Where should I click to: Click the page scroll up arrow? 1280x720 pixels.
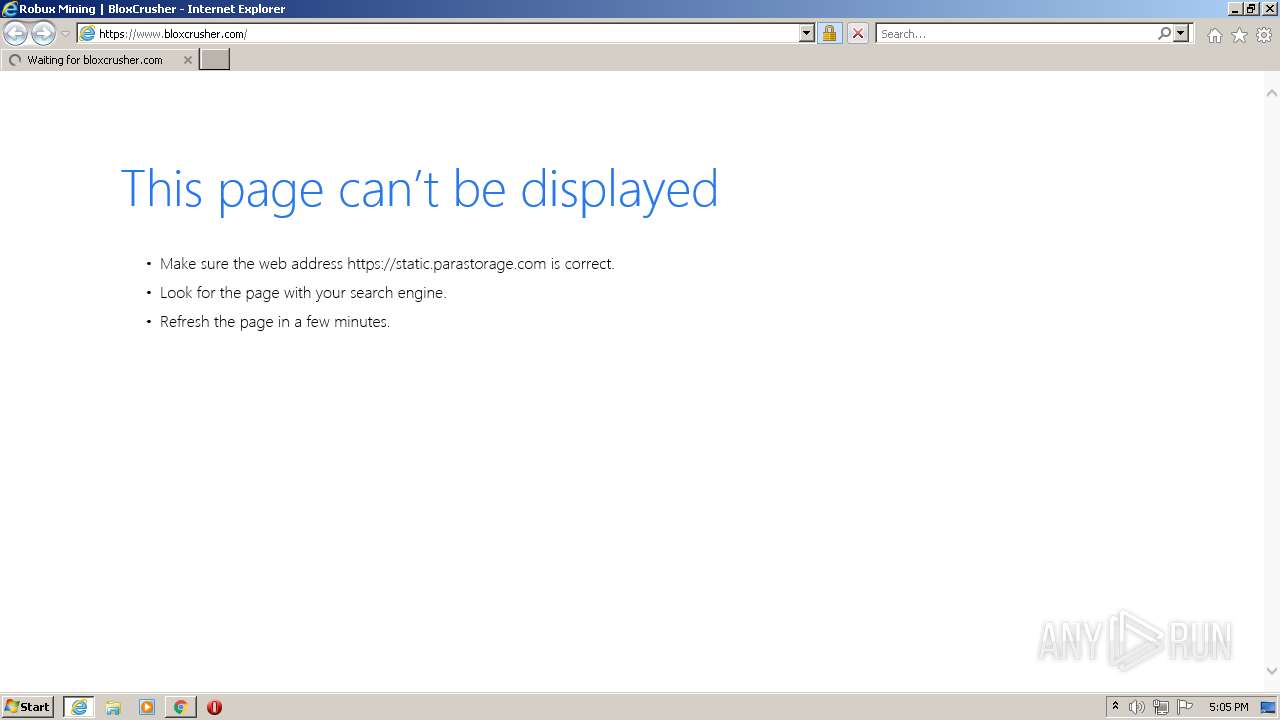[1272, 93]
